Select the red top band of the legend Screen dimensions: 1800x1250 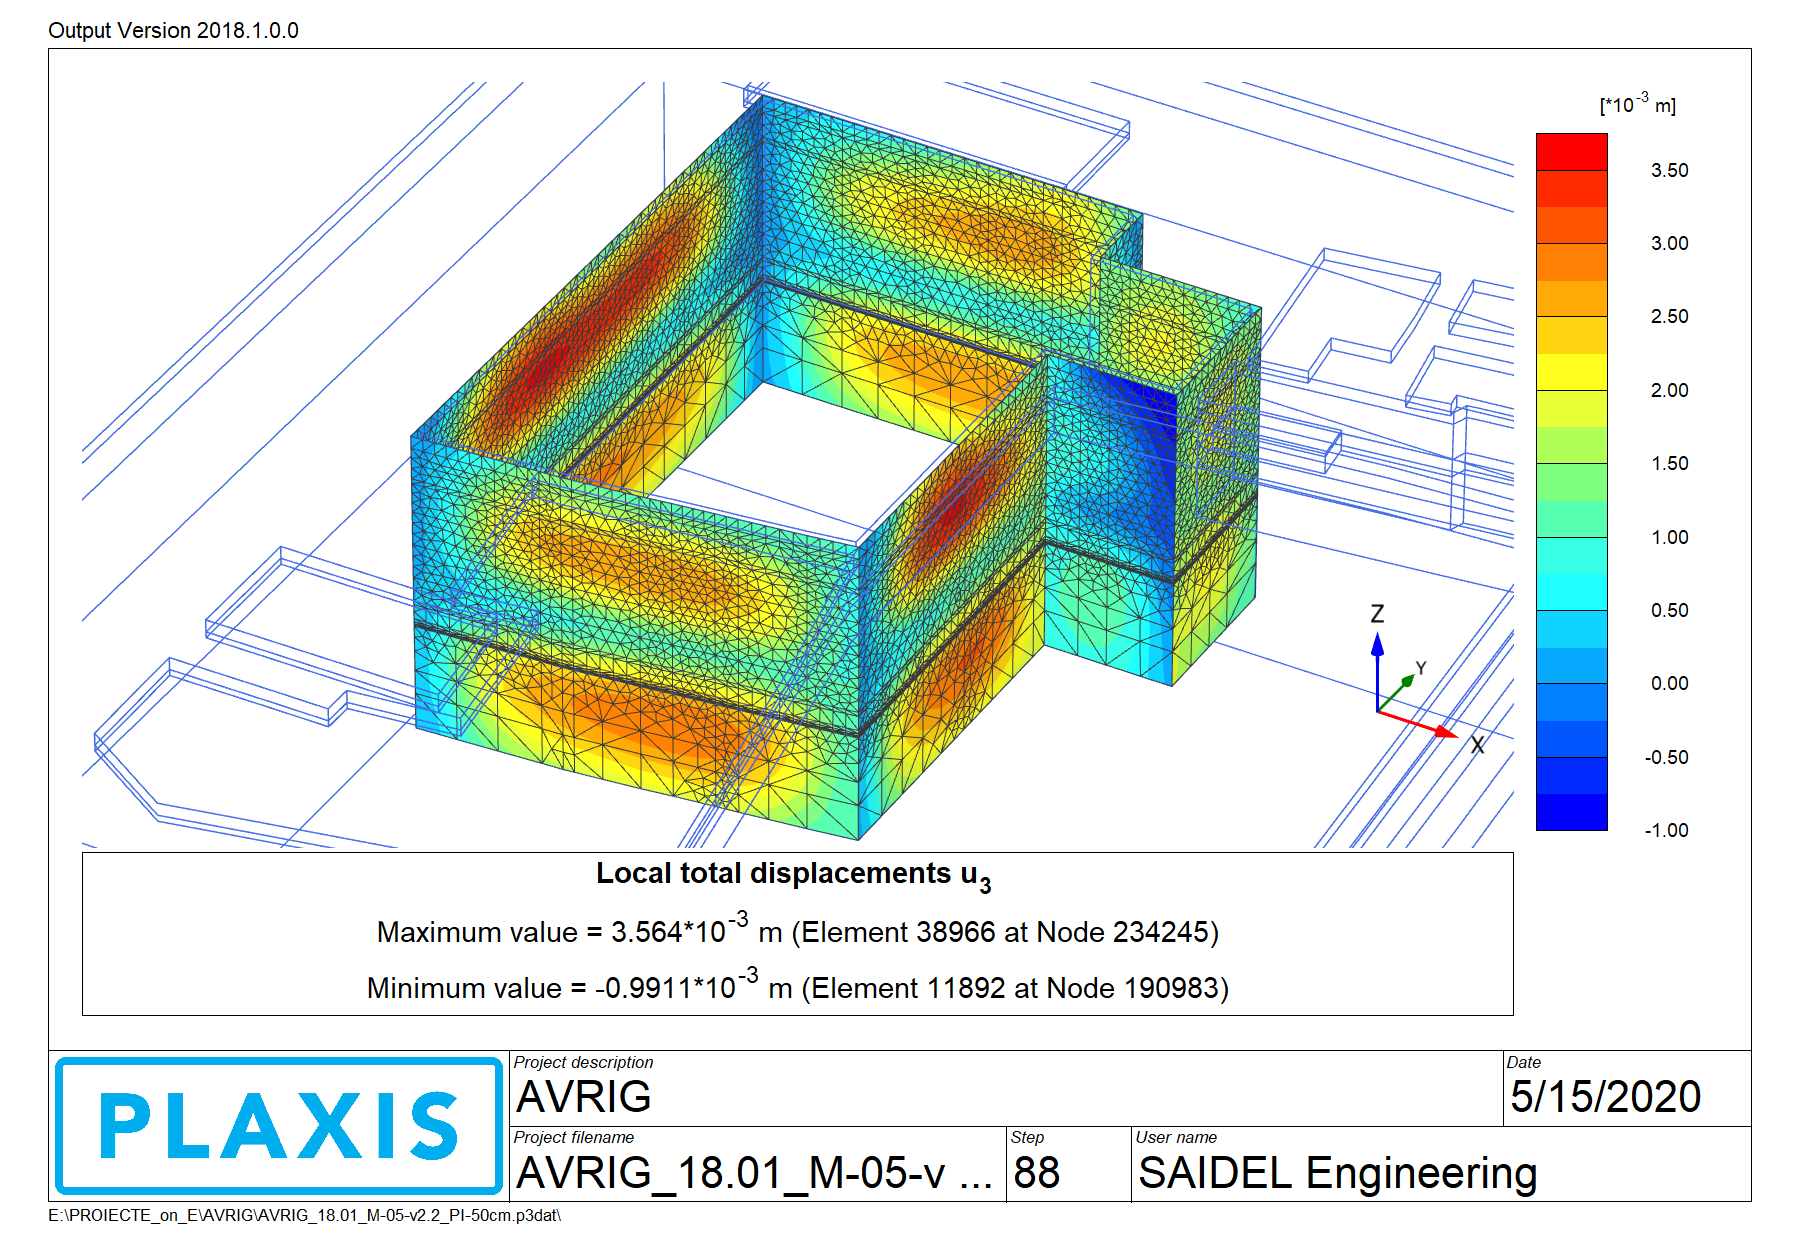[1571, 152]
